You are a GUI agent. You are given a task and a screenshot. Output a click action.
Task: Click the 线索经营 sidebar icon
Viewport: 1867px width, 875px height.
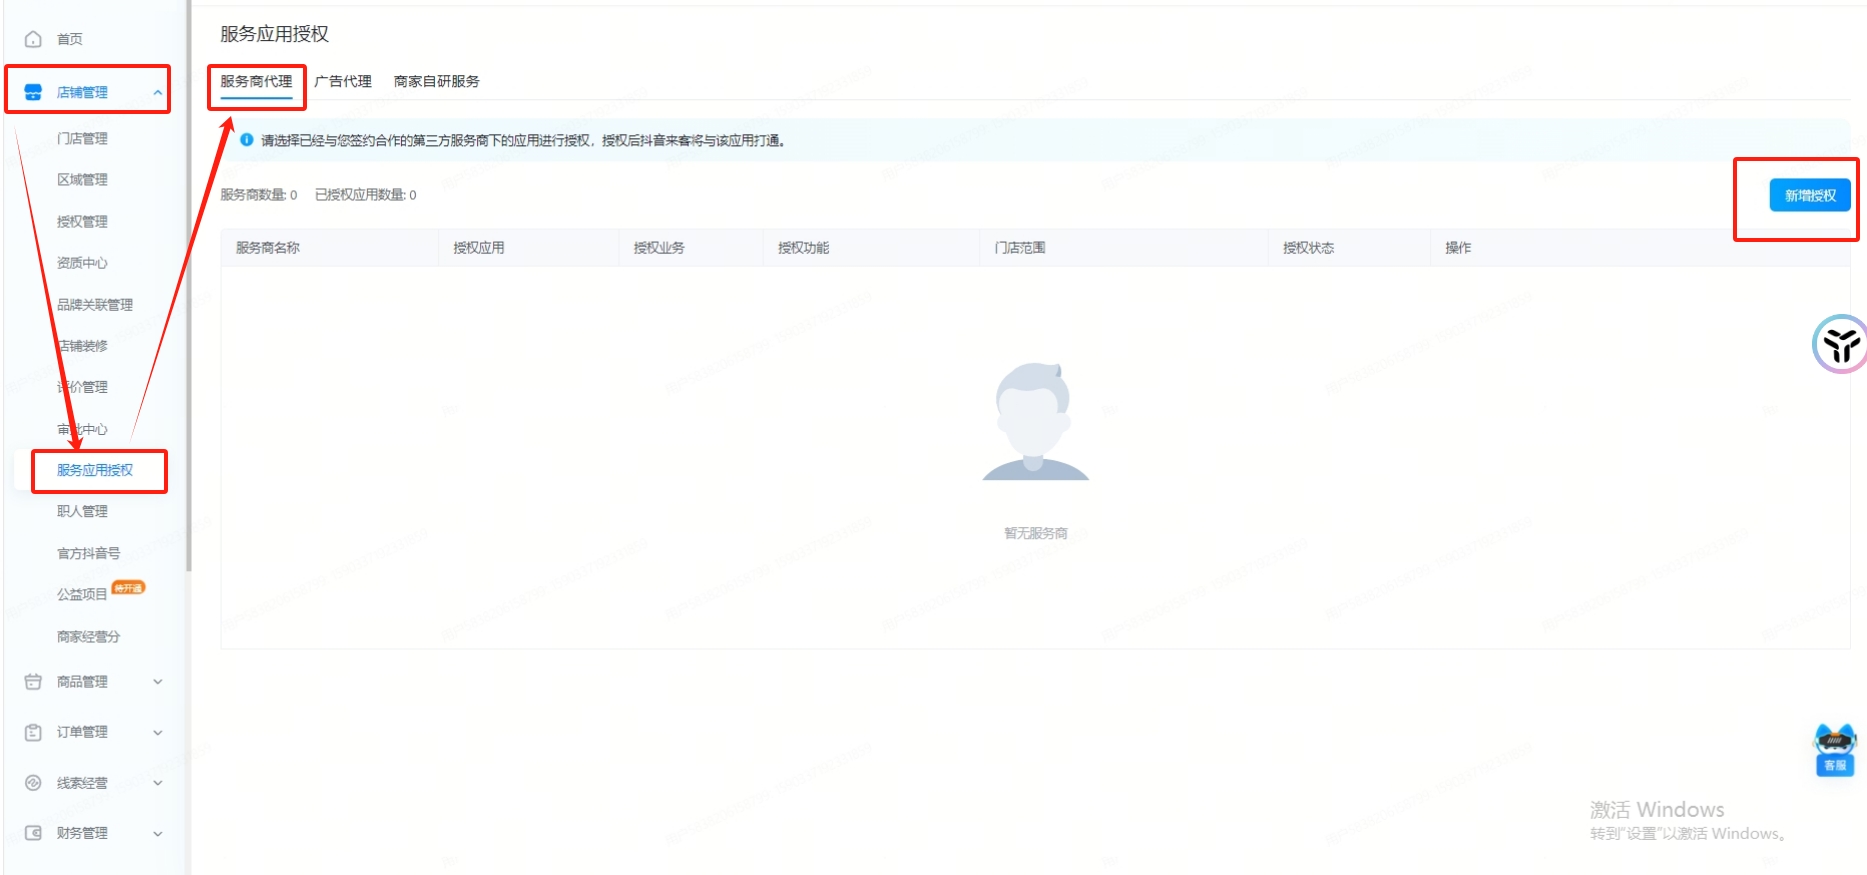33,783
